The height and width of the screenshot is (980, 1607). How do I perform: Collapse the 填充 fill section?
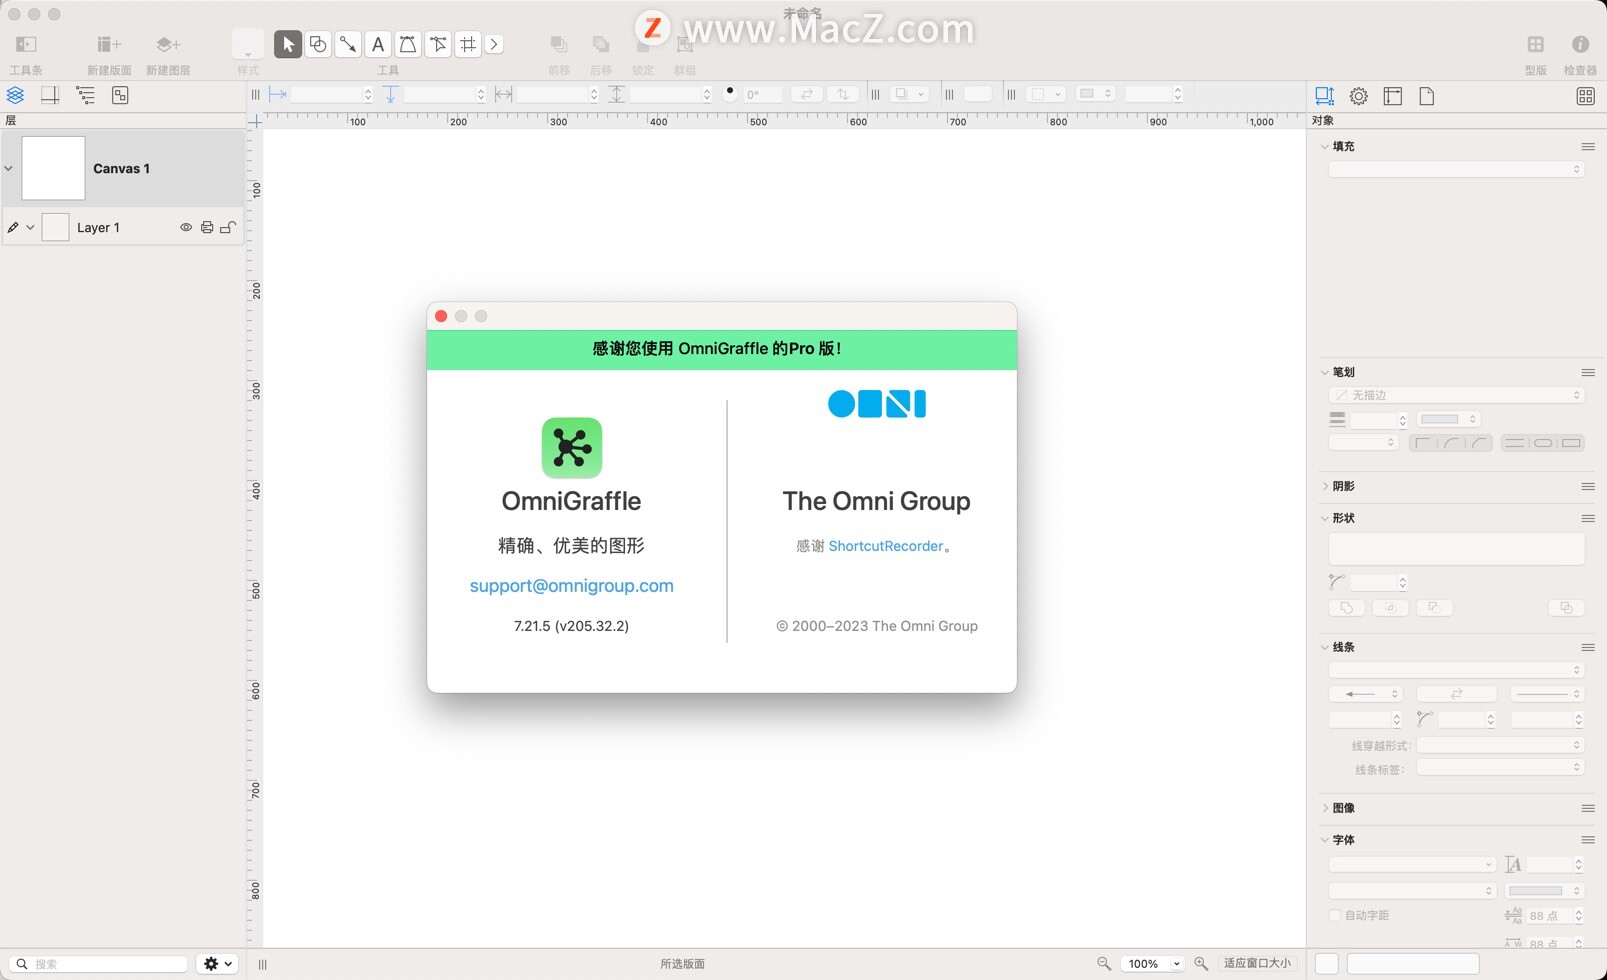pos(1325,146)
